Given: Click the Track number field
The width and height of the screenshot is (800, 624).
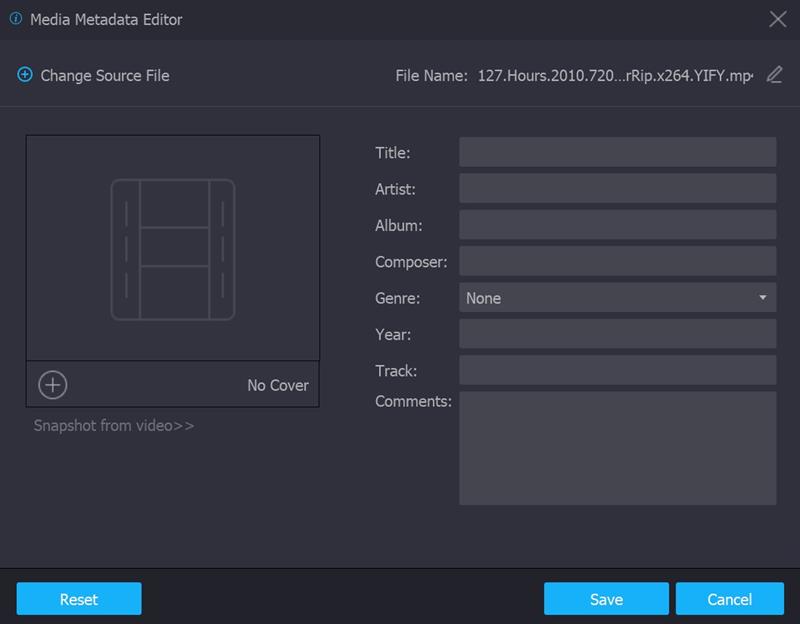Looking at the screenshot, I should 617,370.
